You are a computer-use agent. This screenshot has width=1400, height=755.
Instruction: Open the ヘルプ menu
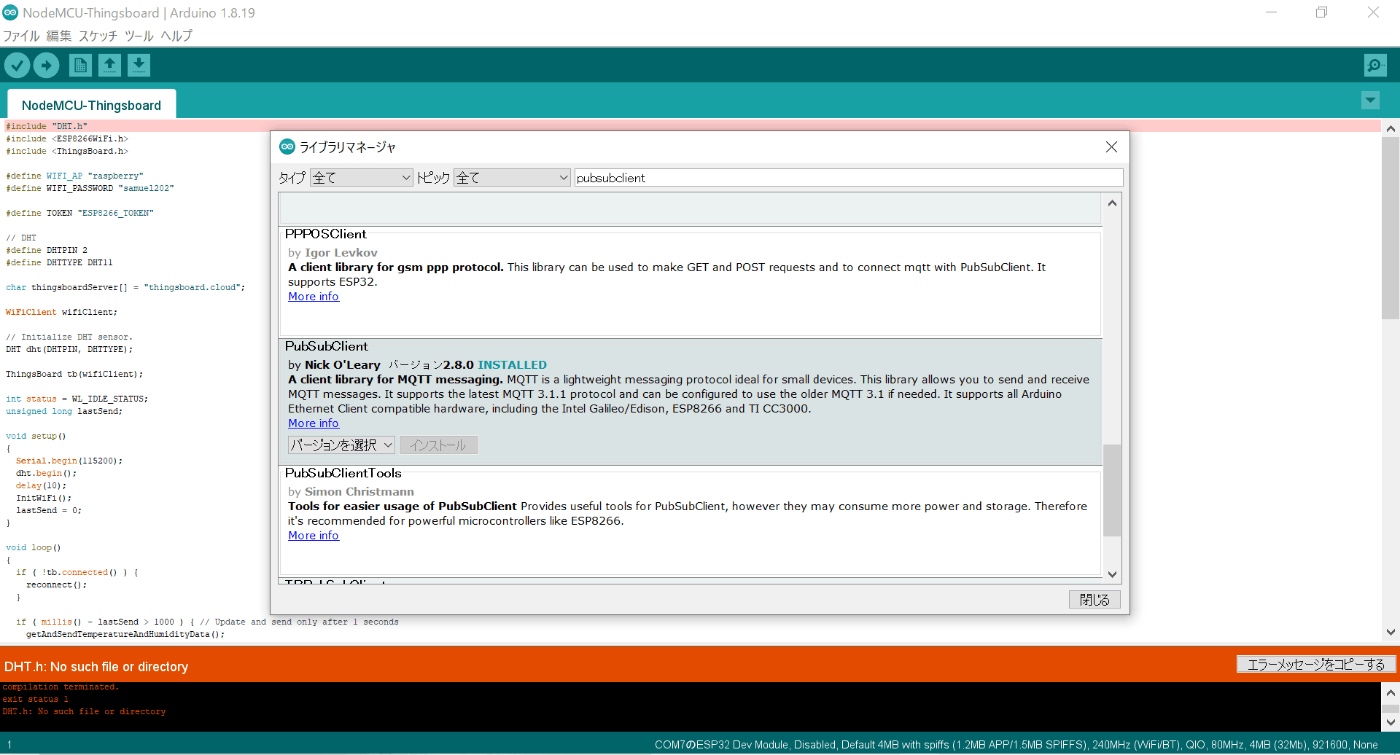[176, 35]
